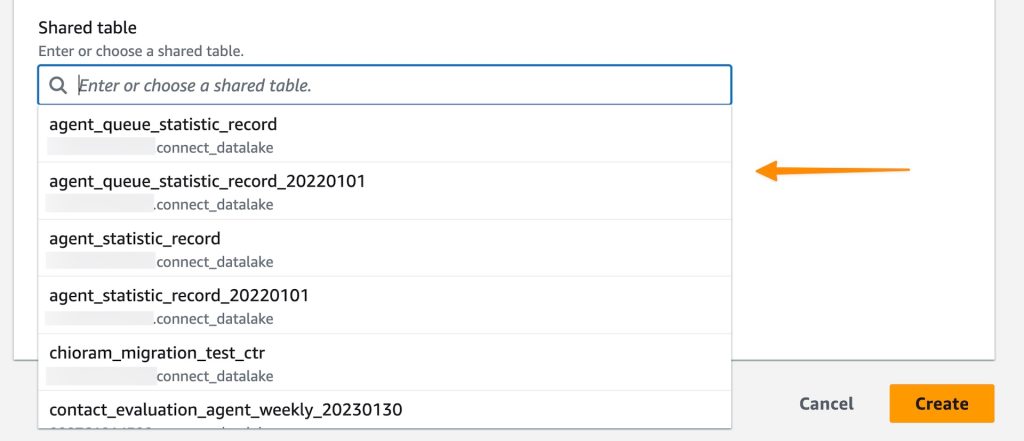This screenshot has height=441, width=1024.
Task: Click connect_datalake under agent_statistic_record
Action: click(215, 262)
